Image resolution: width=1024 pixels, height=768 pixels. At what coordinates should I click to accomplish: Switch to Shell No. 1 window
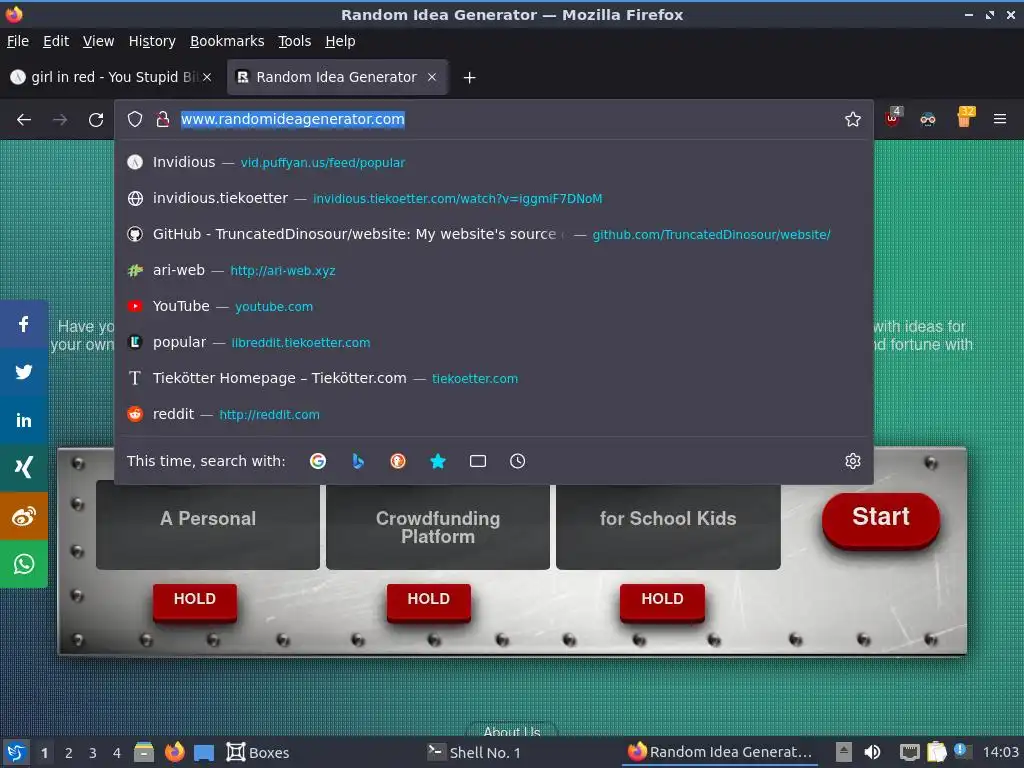pos(475,752)
